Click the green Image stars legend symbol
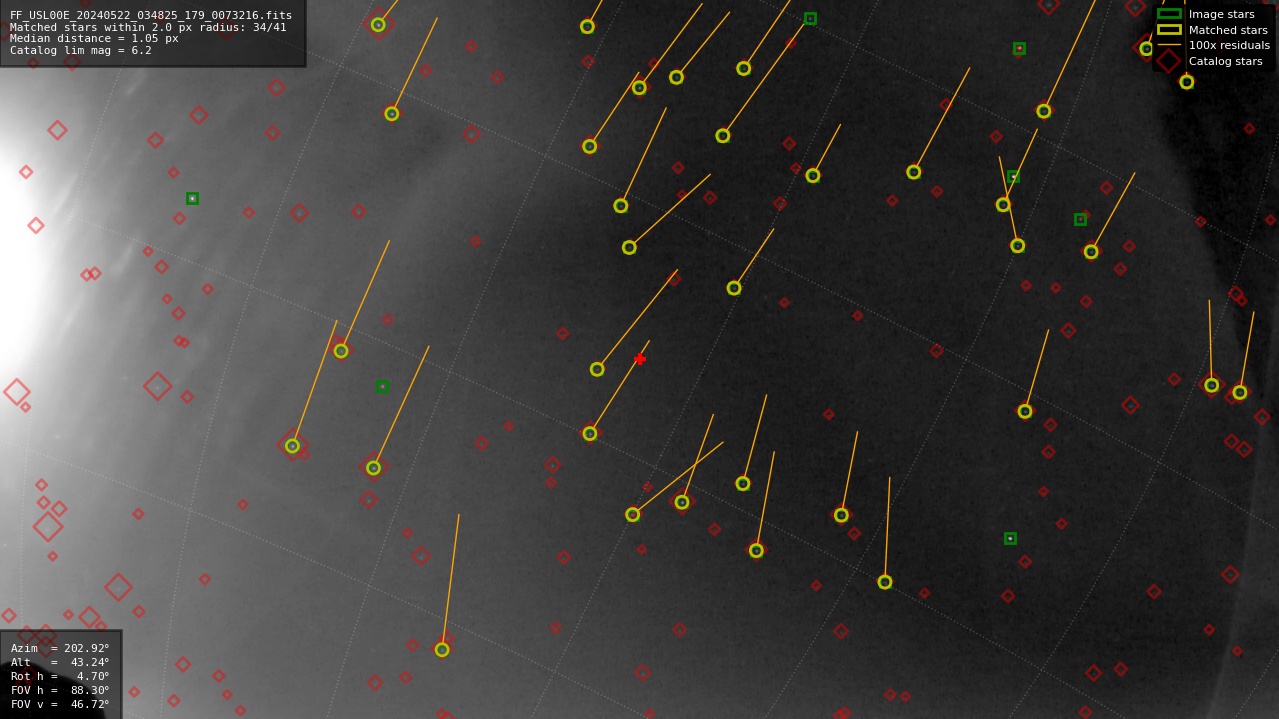The height and width of the screenshot is (719, 1279). pyautogui.click(x=1169, y=14)
